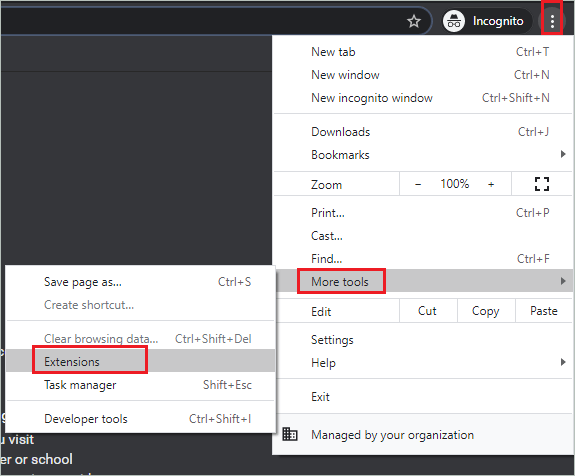Expand the Bookmarks submenu
Screen dimensions: 575x476
[x=423, y=155]
